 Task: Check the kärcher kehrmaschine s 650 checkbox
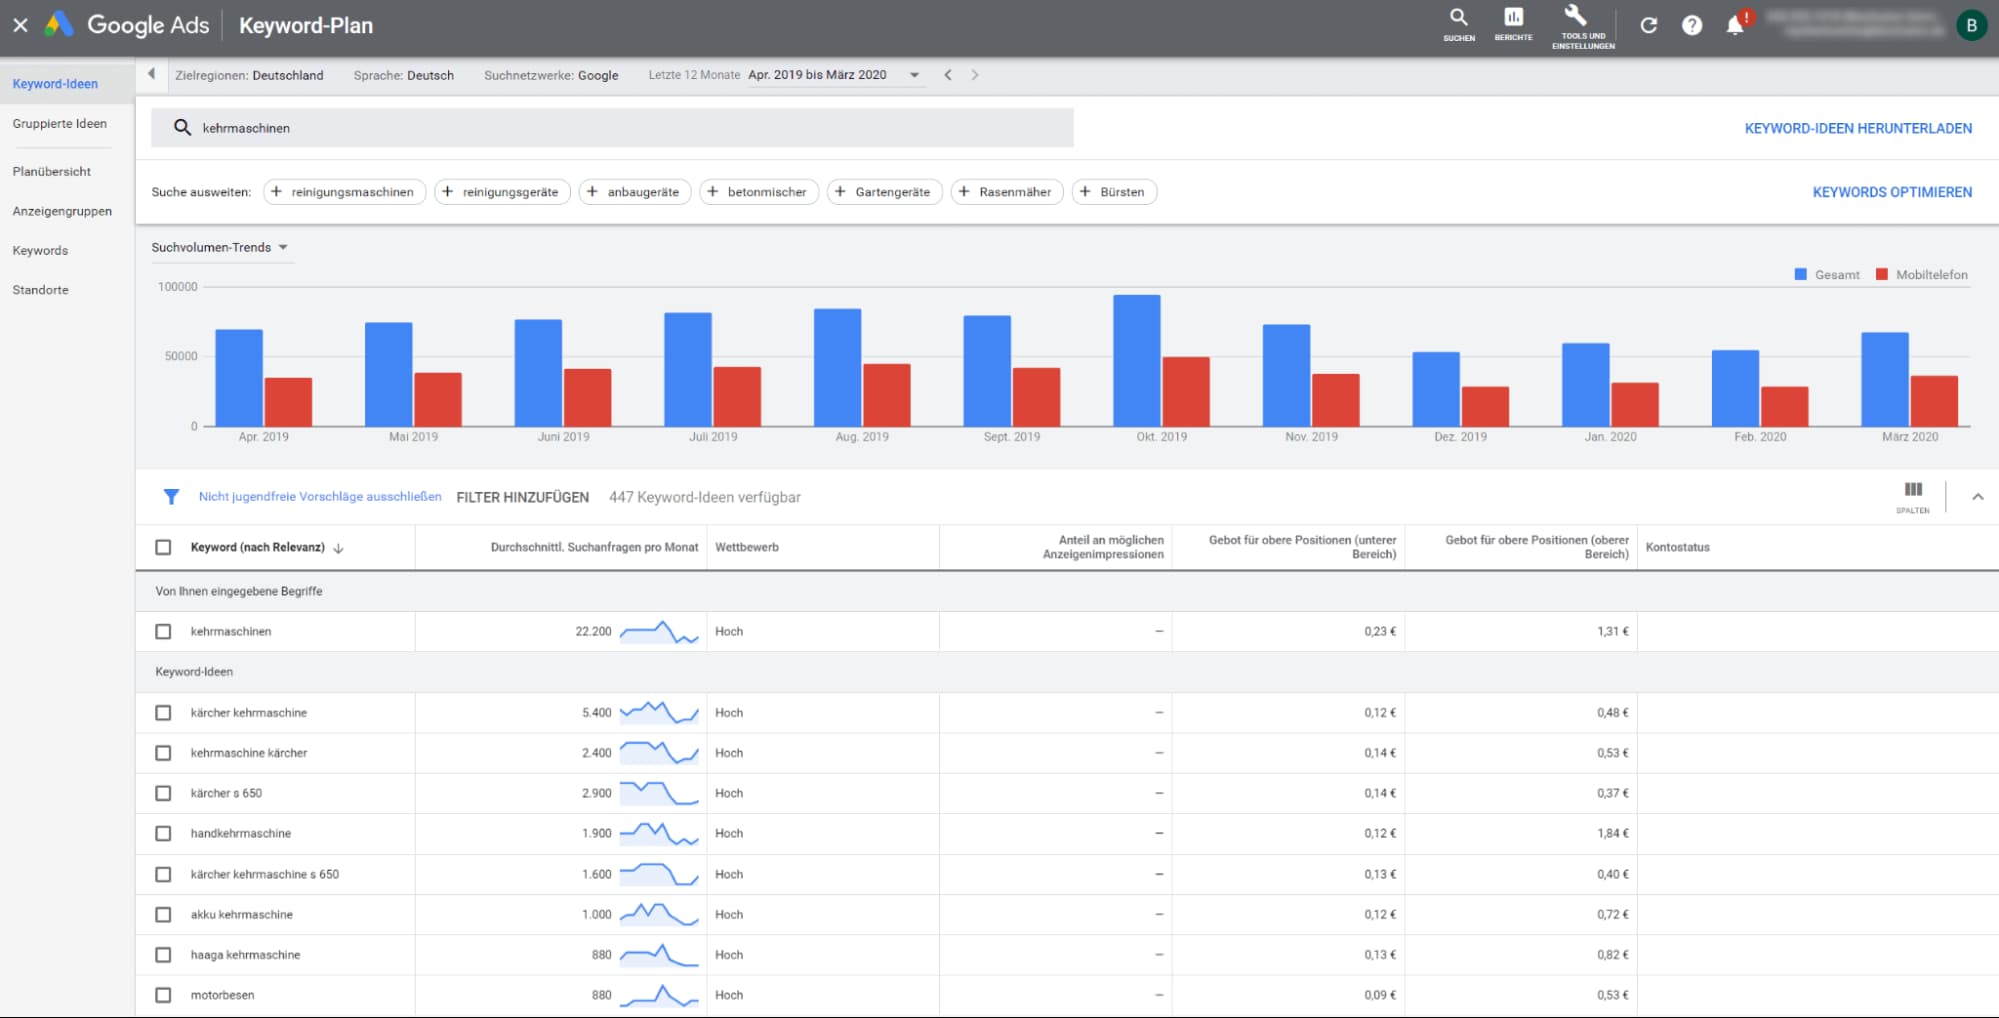click(x=163, y=874)
